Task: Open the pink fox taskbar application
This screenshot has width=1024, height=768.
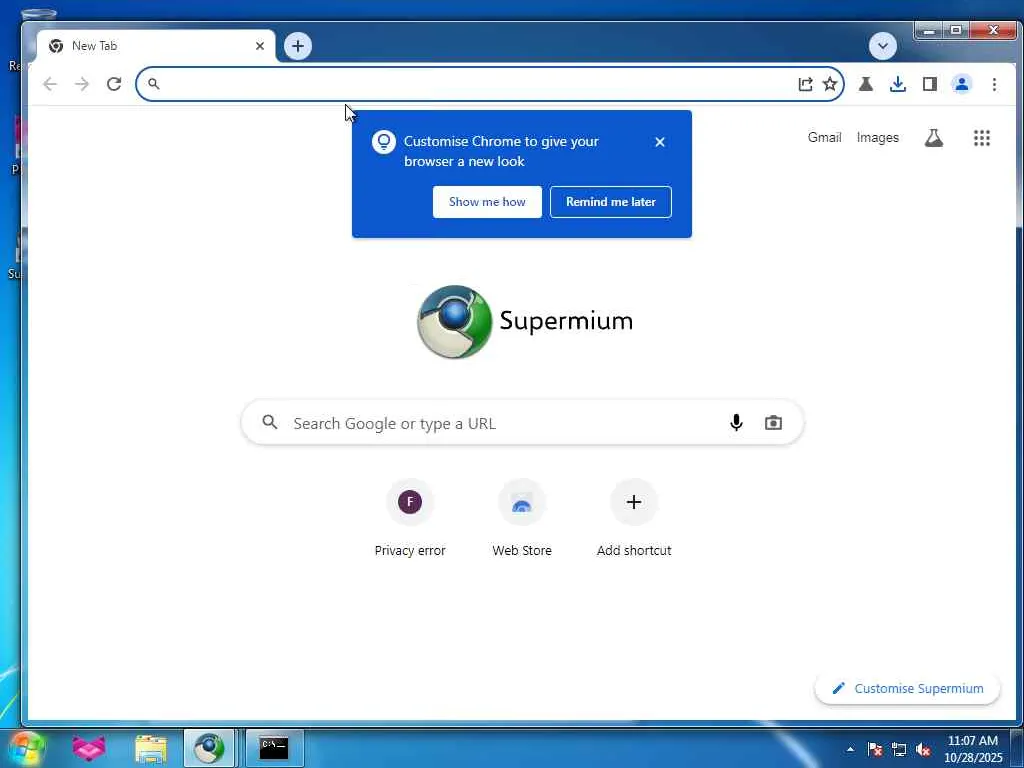Action: coord(89,748)
